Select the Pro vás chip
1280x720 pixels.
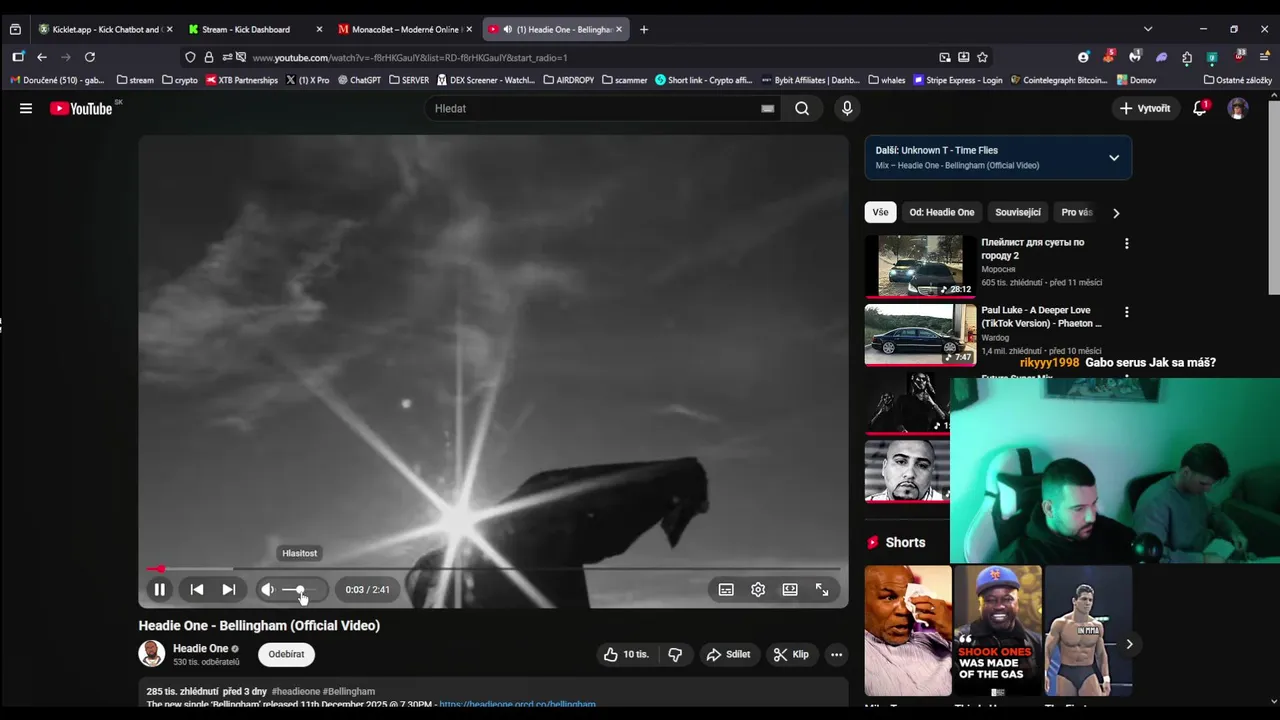click(1077, 212)
